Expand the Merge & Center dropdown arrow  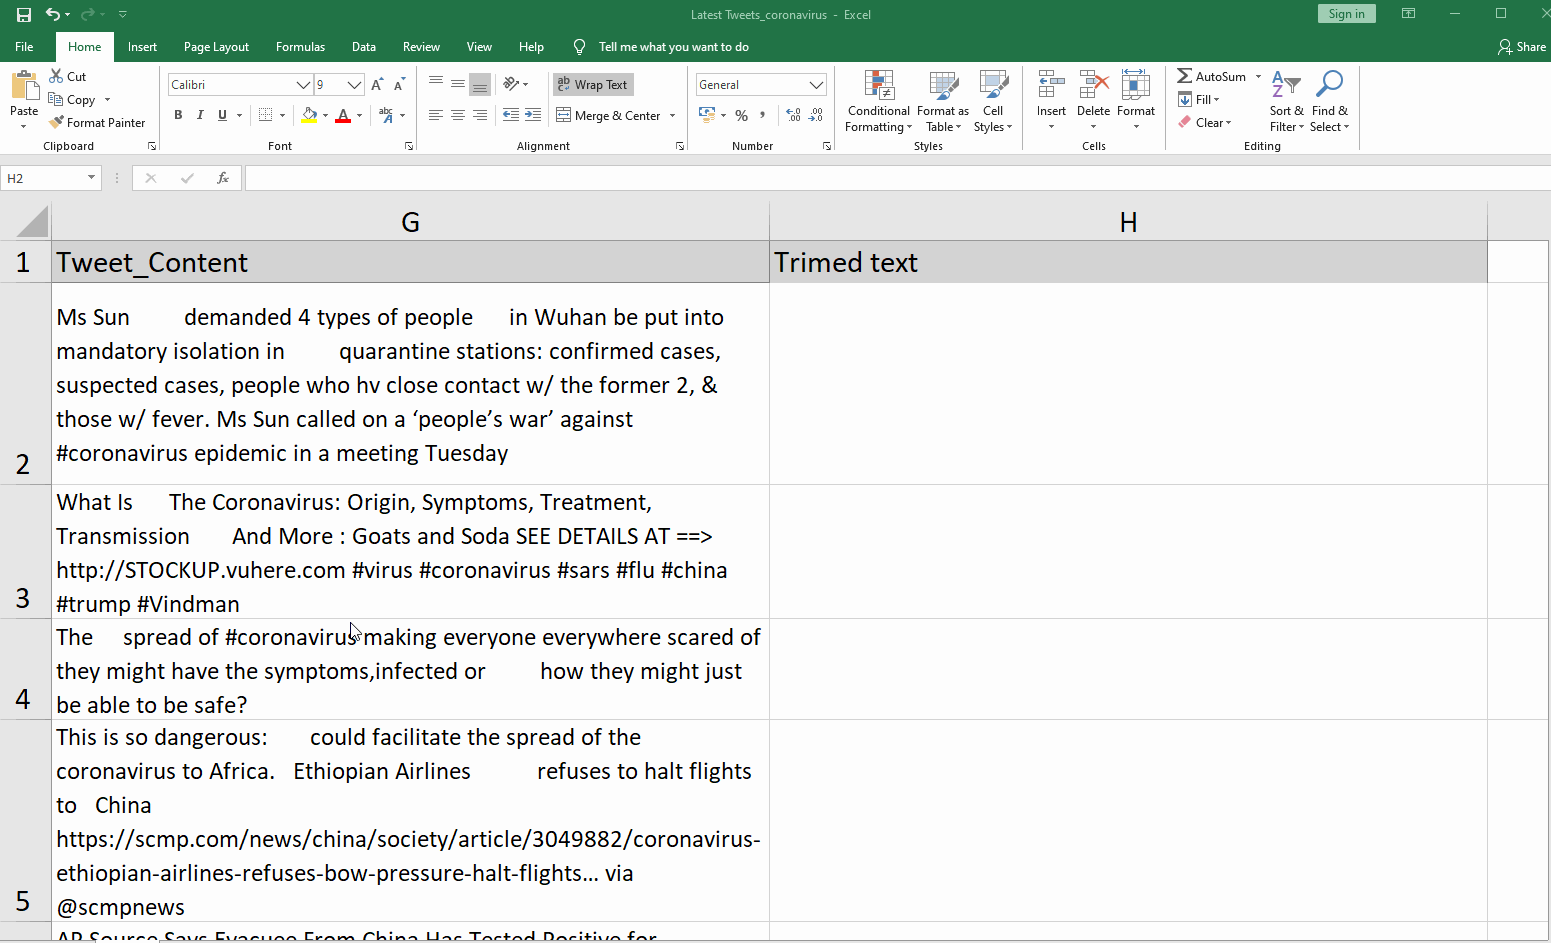pyautogui.click(x=673, y=116)
